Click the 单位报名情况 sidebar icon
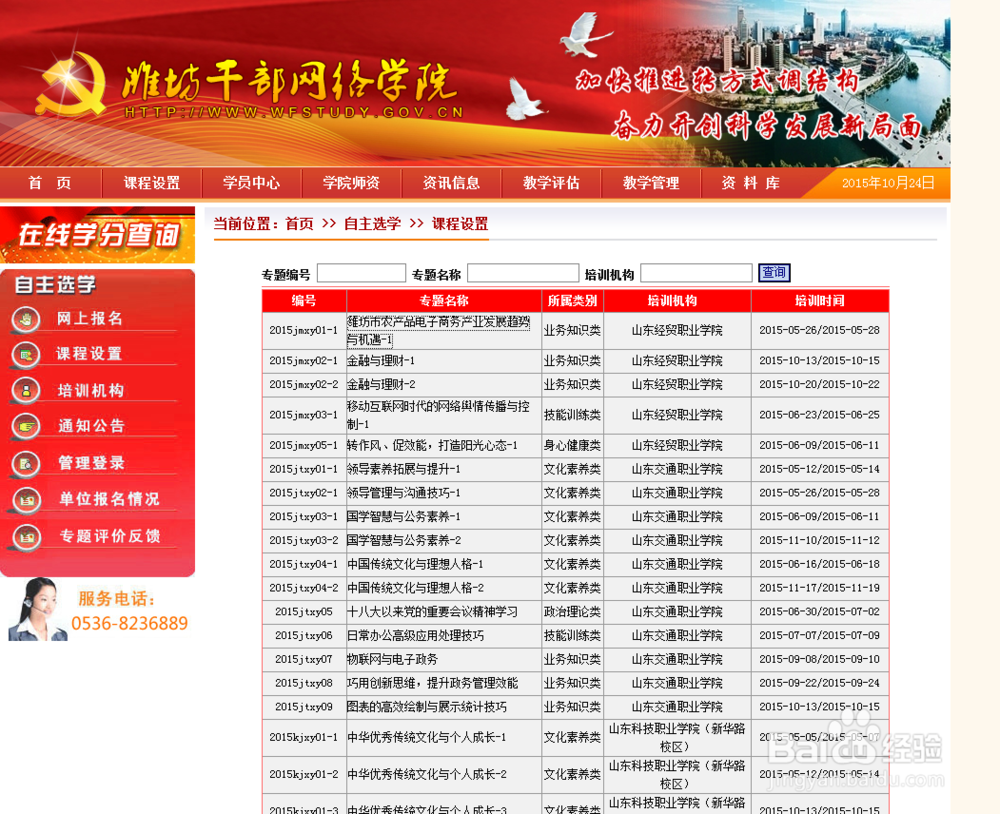Screen dimensions: 1000x814 tap(26, 500)
